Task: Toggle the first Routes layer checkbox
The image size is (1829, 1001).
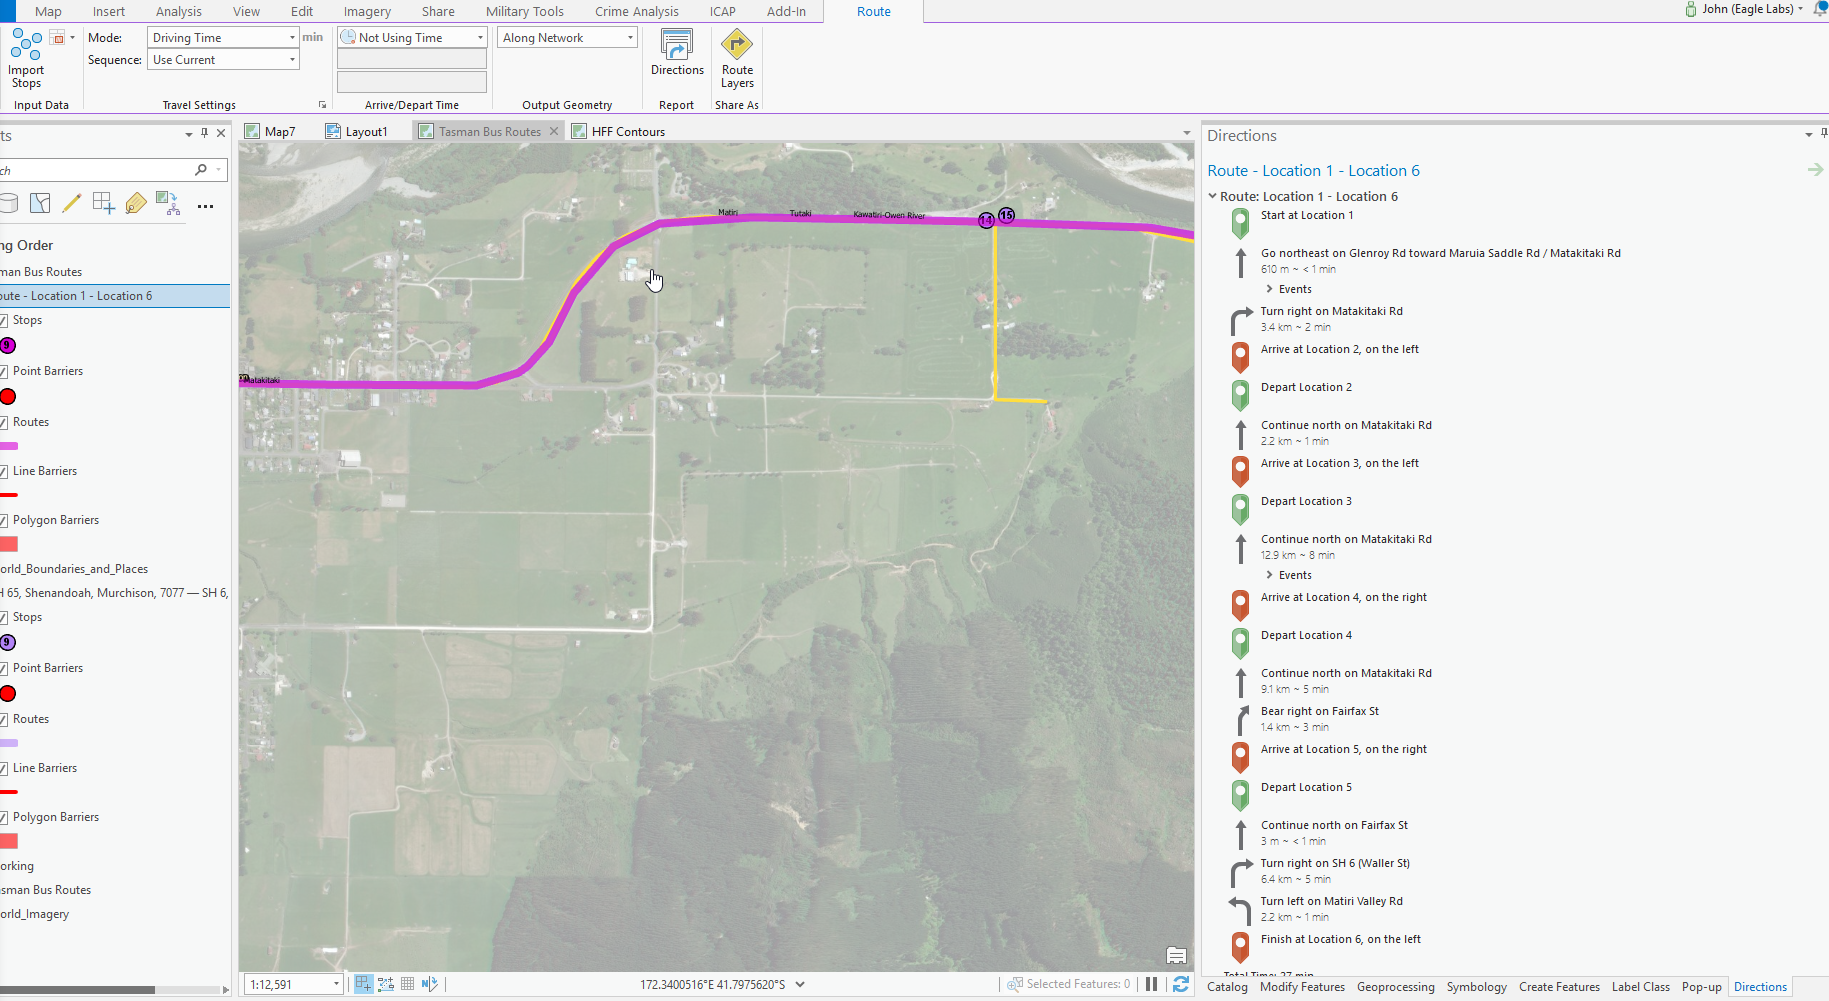Action: tap(3, 423)
